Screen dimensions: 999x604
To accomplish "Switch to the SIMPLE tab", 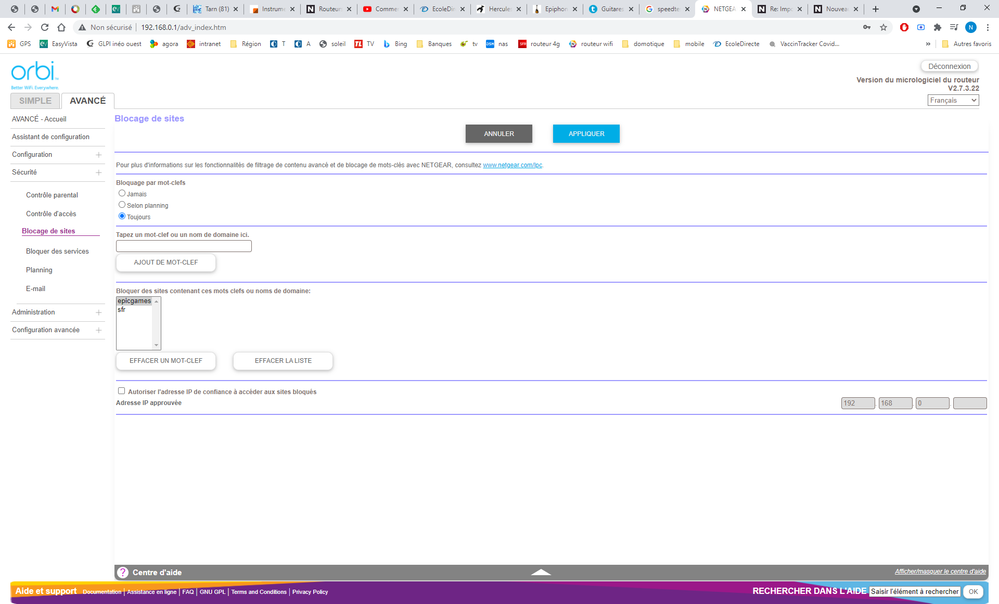I will (x=35, y=101).
